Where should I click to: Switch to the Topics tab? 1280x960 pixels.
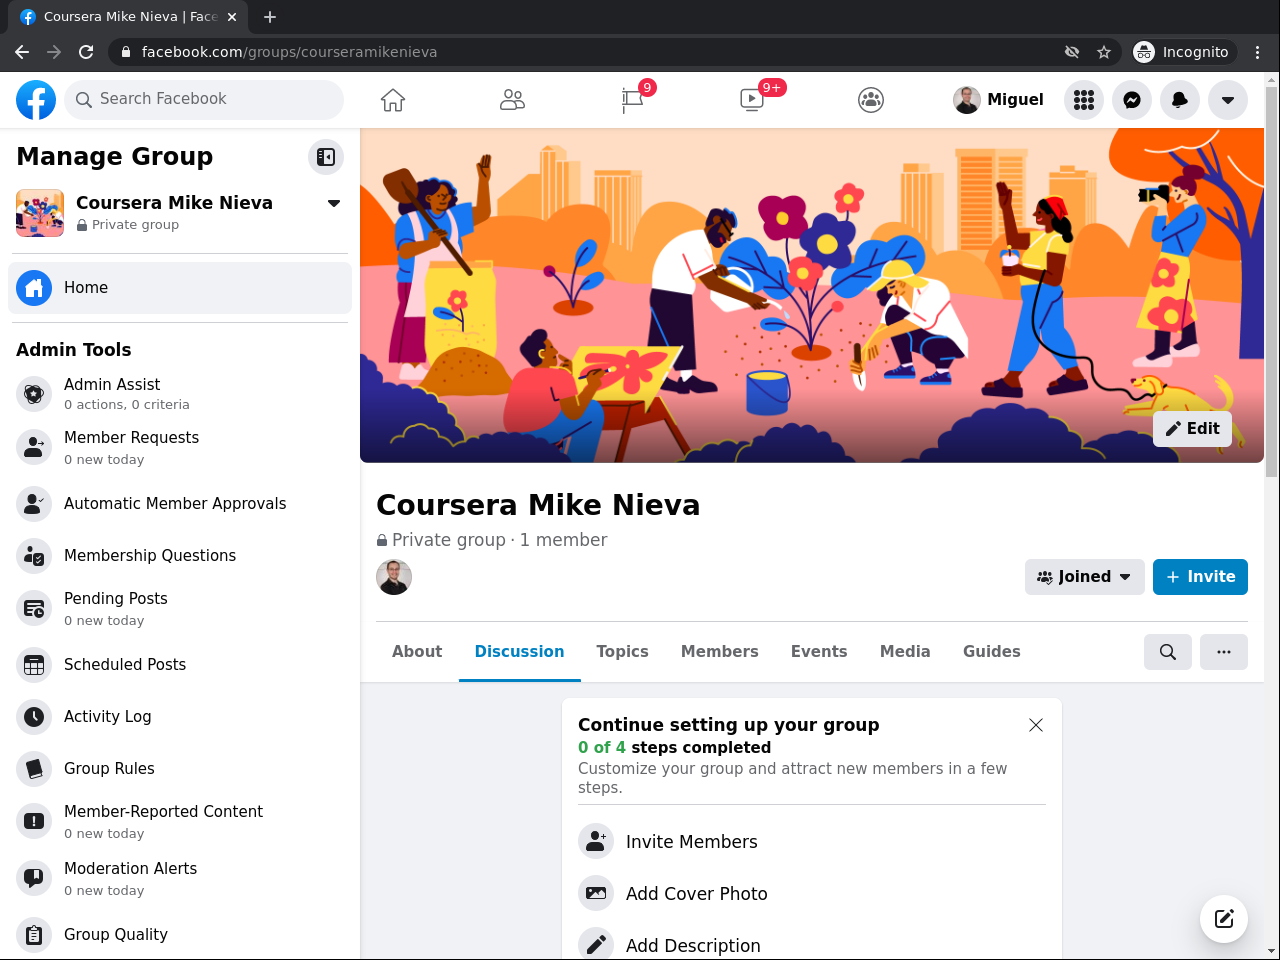point(622,652)
